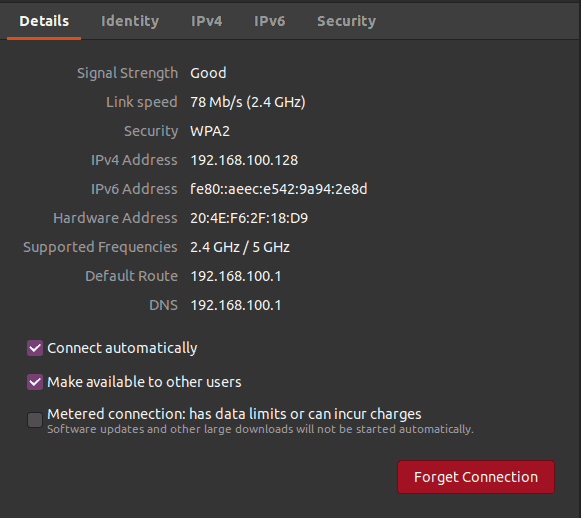Click the signal strength value Good
Image resolution: width=581 pixels, height=518 pixels.
tap(208, 73)
